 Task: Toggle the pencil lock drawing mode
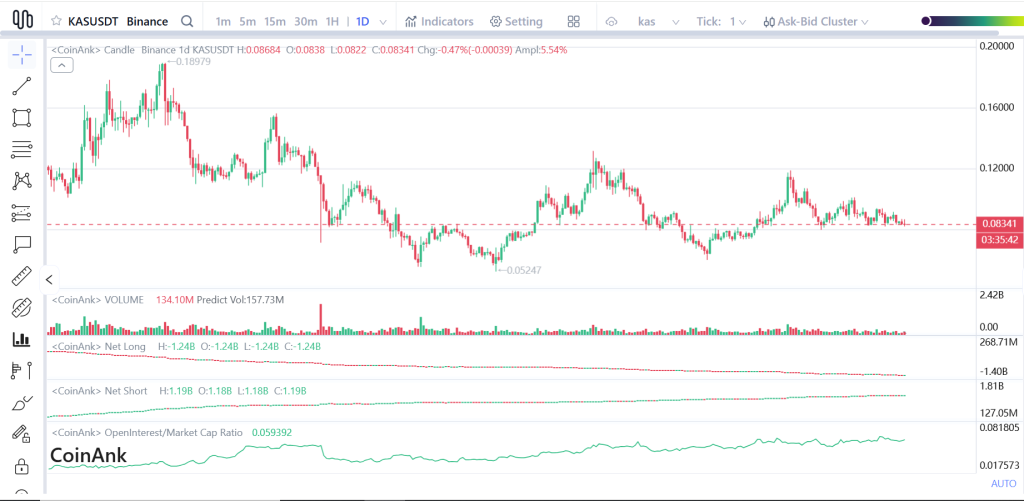22,434
